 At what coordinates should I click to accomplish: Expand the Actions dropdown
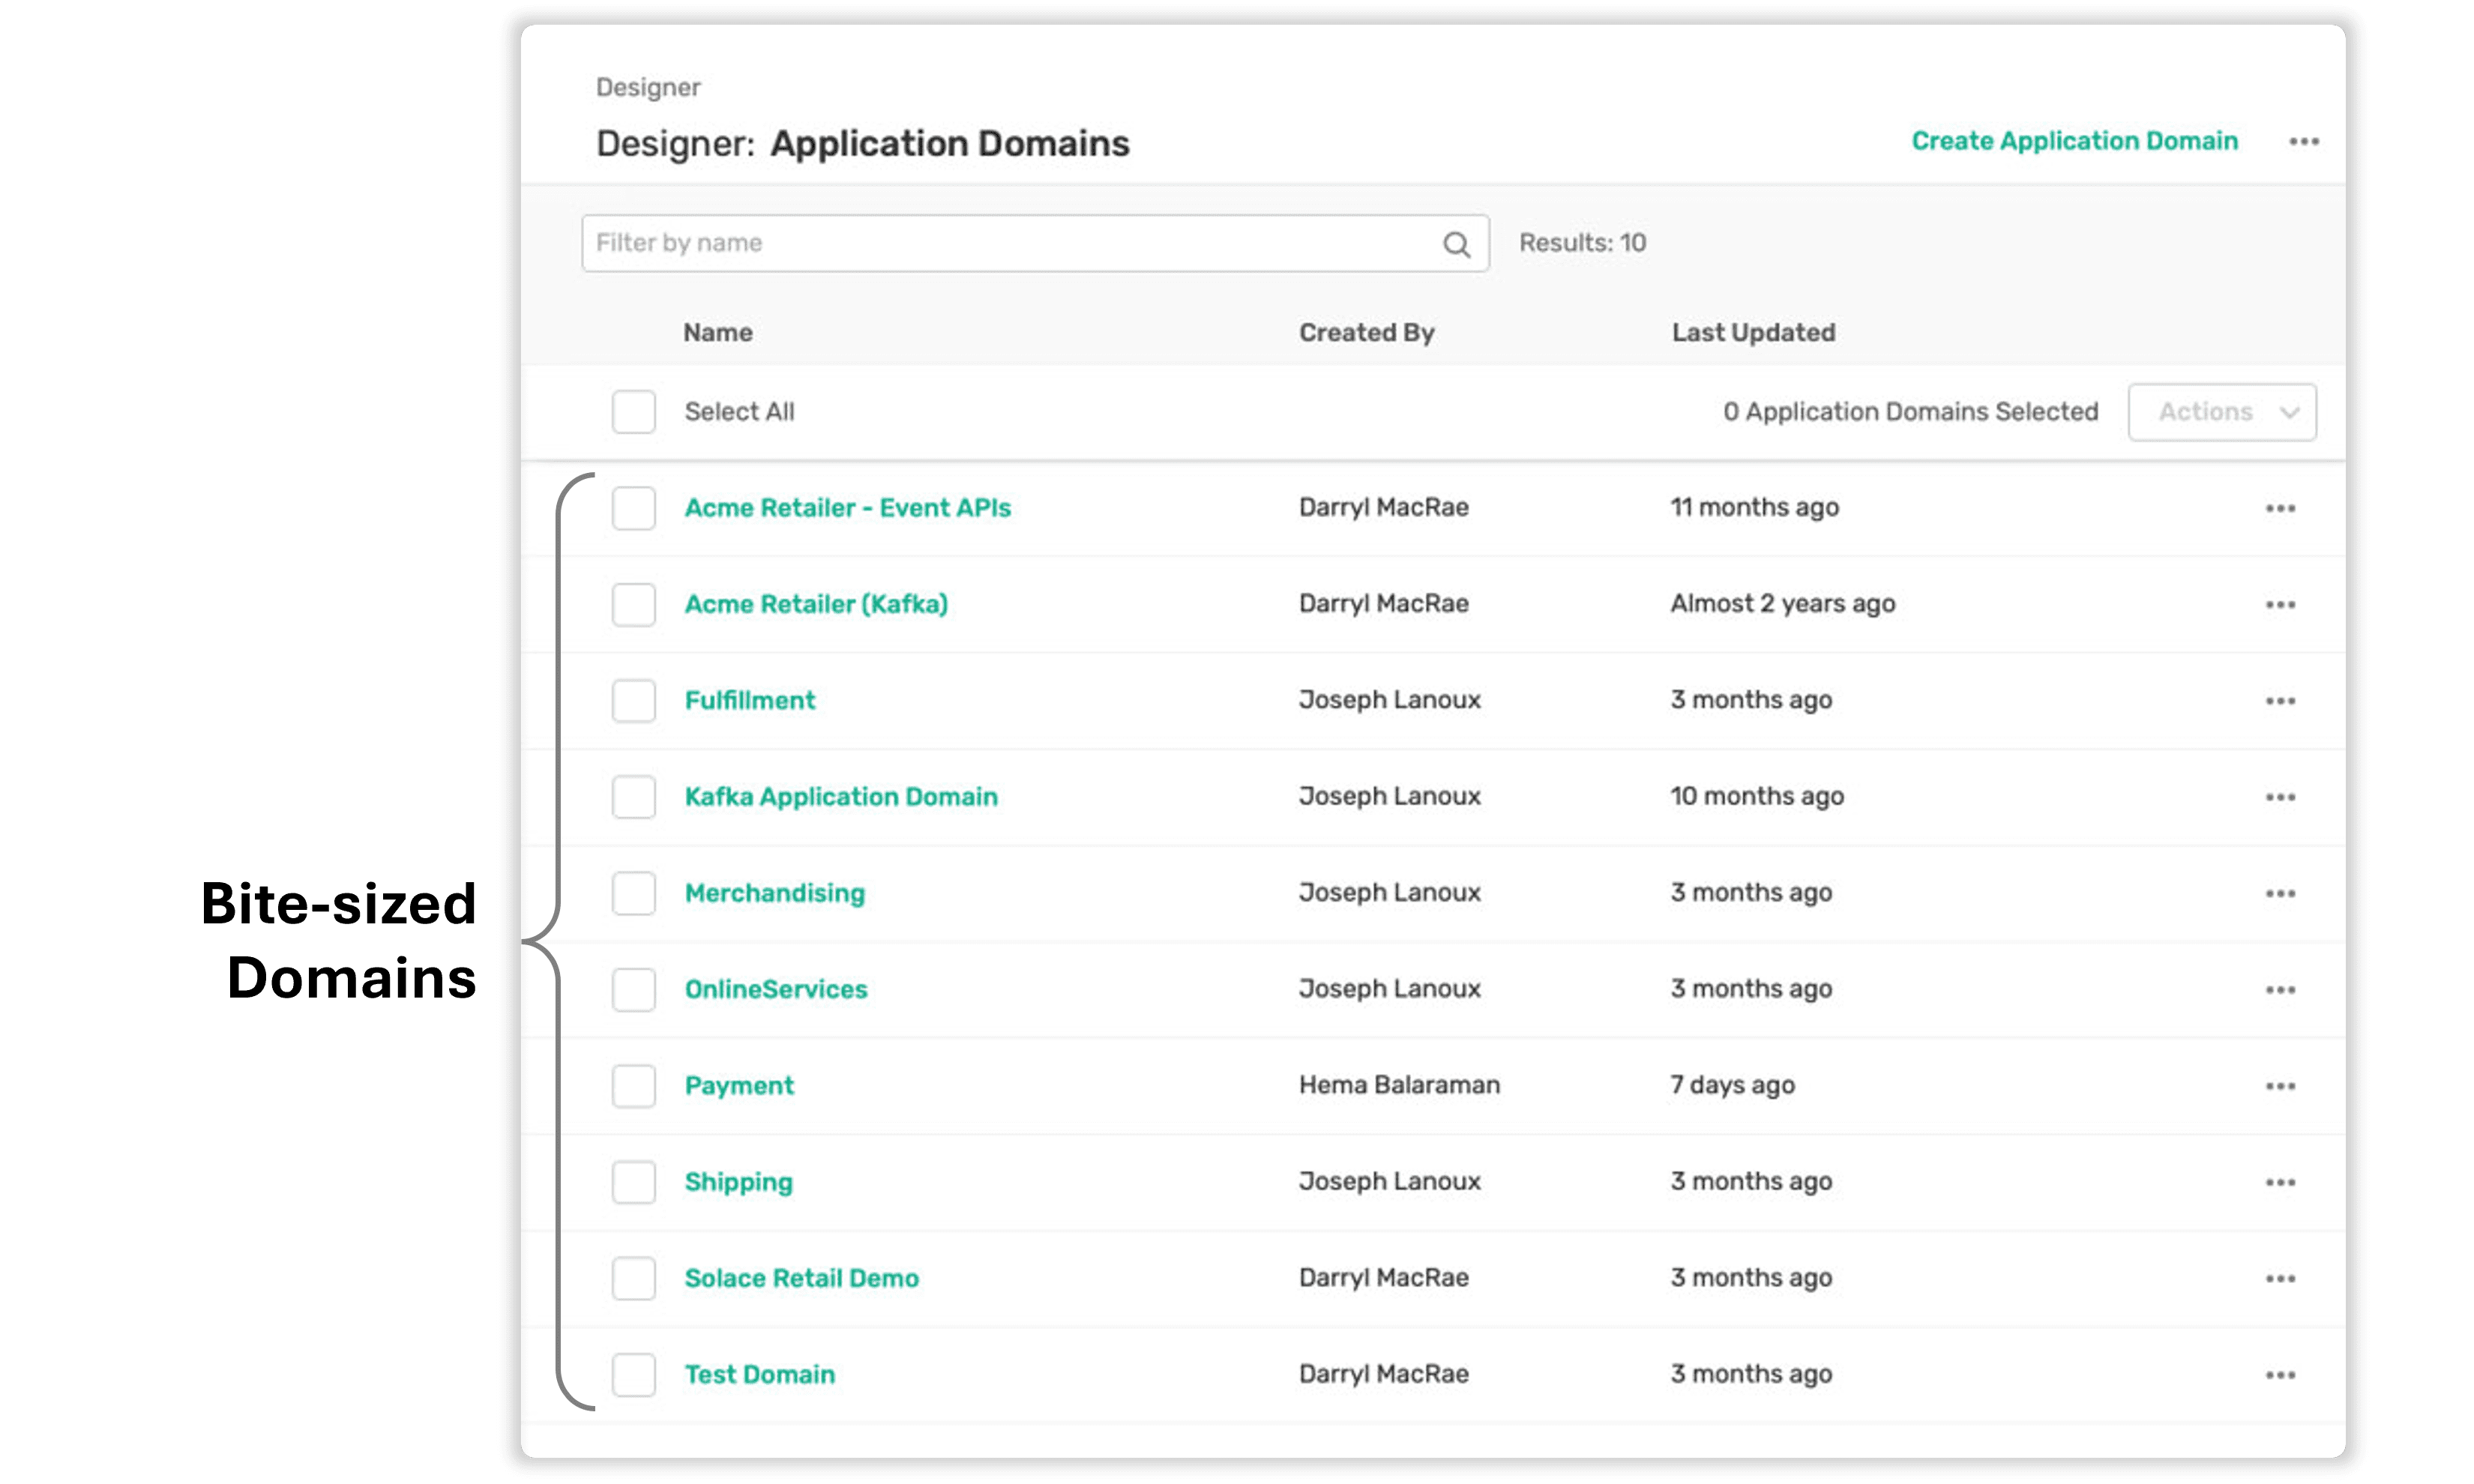(x=2221, y=412)
